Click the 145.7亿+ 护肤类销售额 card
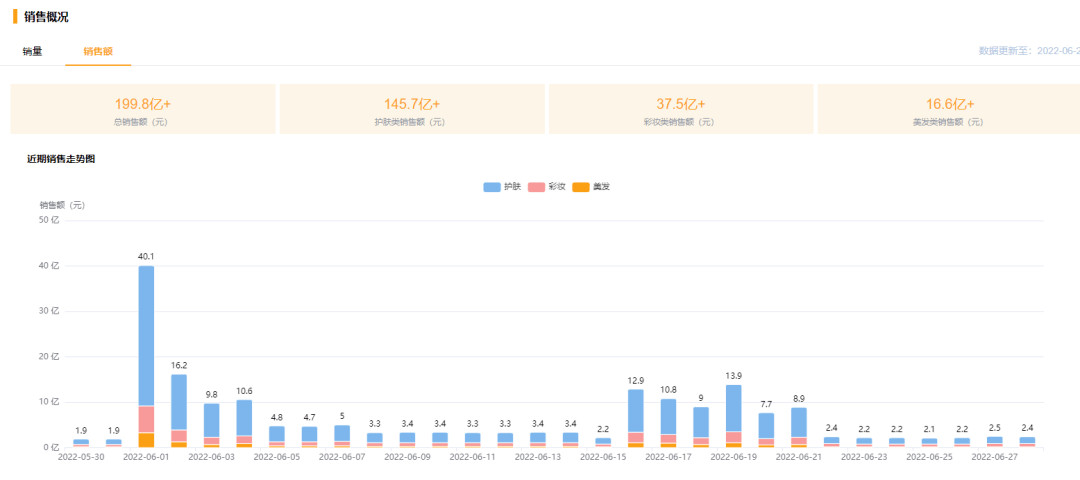The width and height of the screenshot is (1080, 480). click(412, 109)
